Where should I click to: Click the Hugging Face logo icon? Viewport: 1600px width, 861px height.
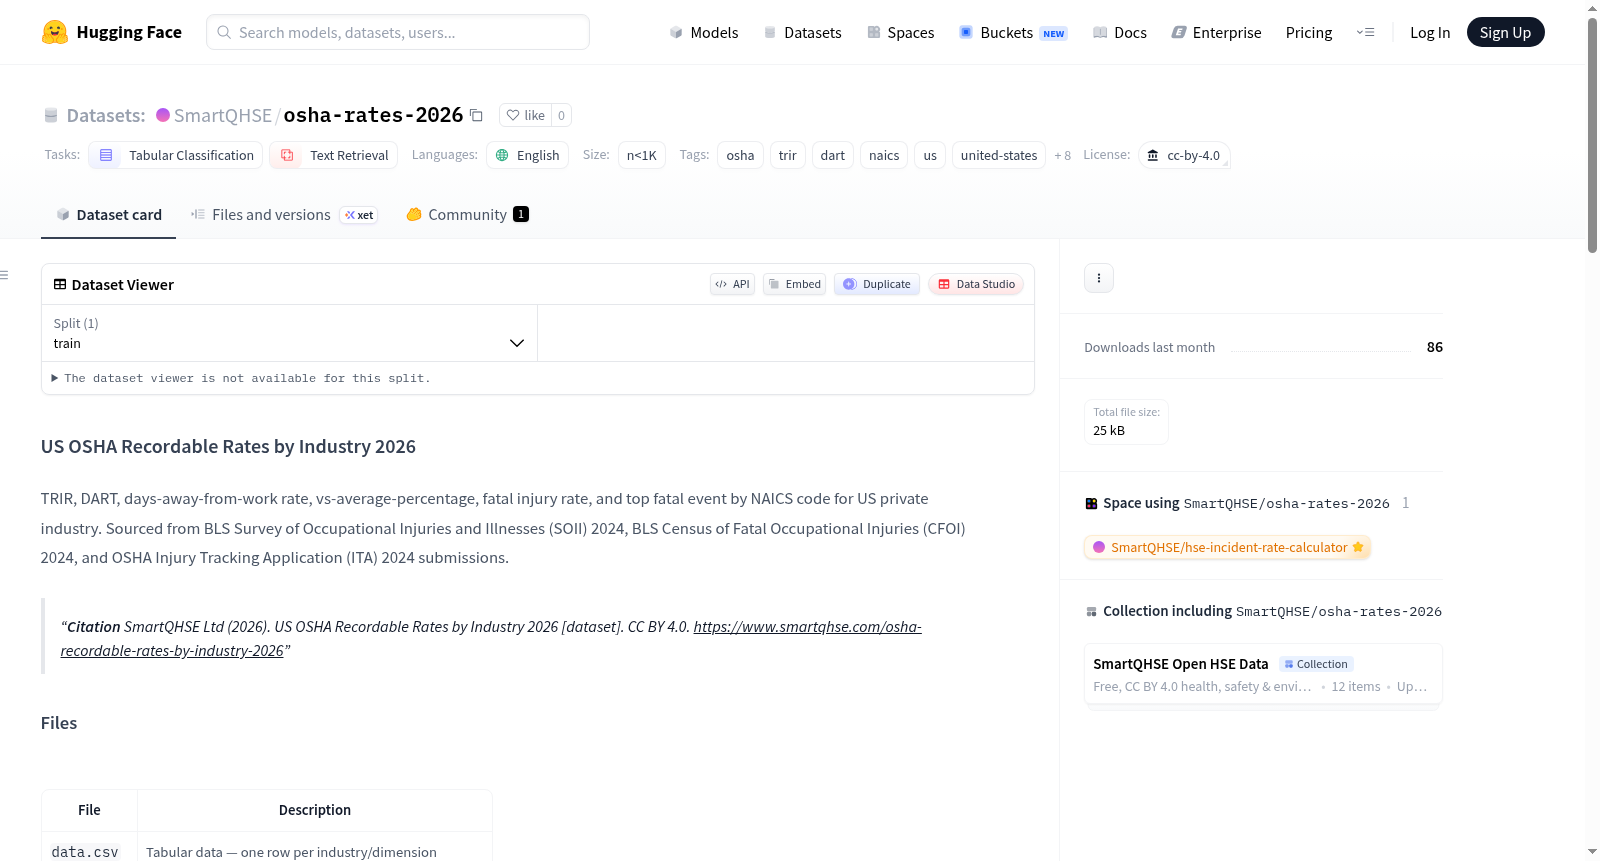coord(55,32)
